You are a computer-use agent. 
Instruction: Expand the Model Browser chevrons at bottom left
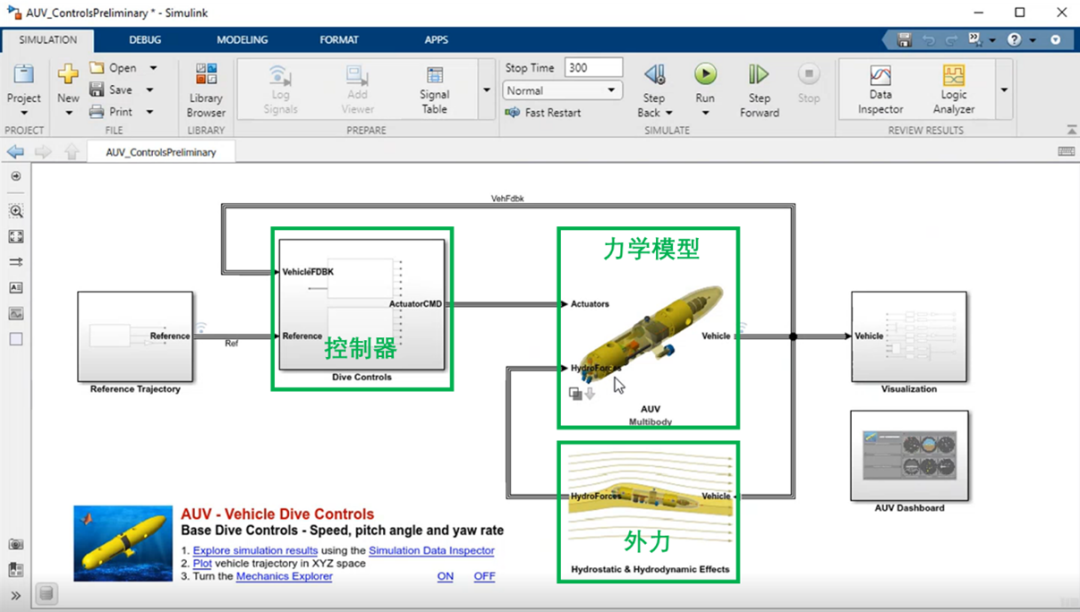(16, 595)
